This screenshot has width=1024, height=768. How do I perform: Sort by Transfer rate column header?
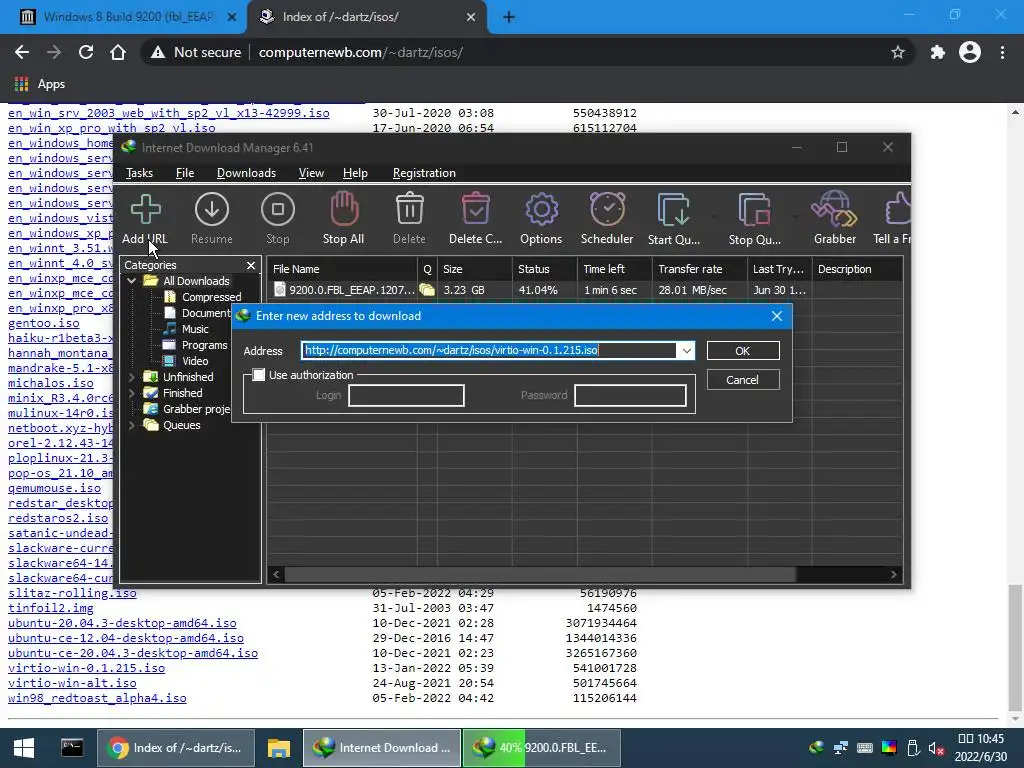pyautogui.click(x=699, y=269)
